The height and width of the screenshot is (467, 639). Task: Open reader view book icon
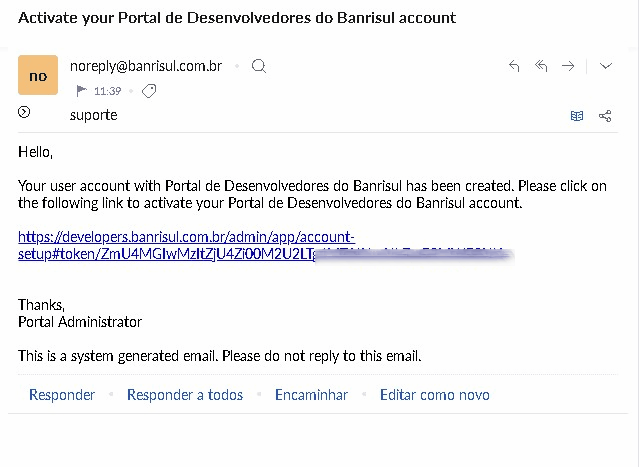click(577, 116)
